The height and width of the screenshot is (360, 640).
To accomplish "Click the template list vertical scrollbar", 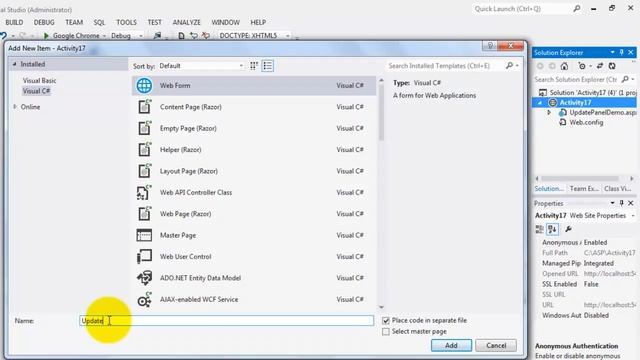I will click(x=381, y=113).
